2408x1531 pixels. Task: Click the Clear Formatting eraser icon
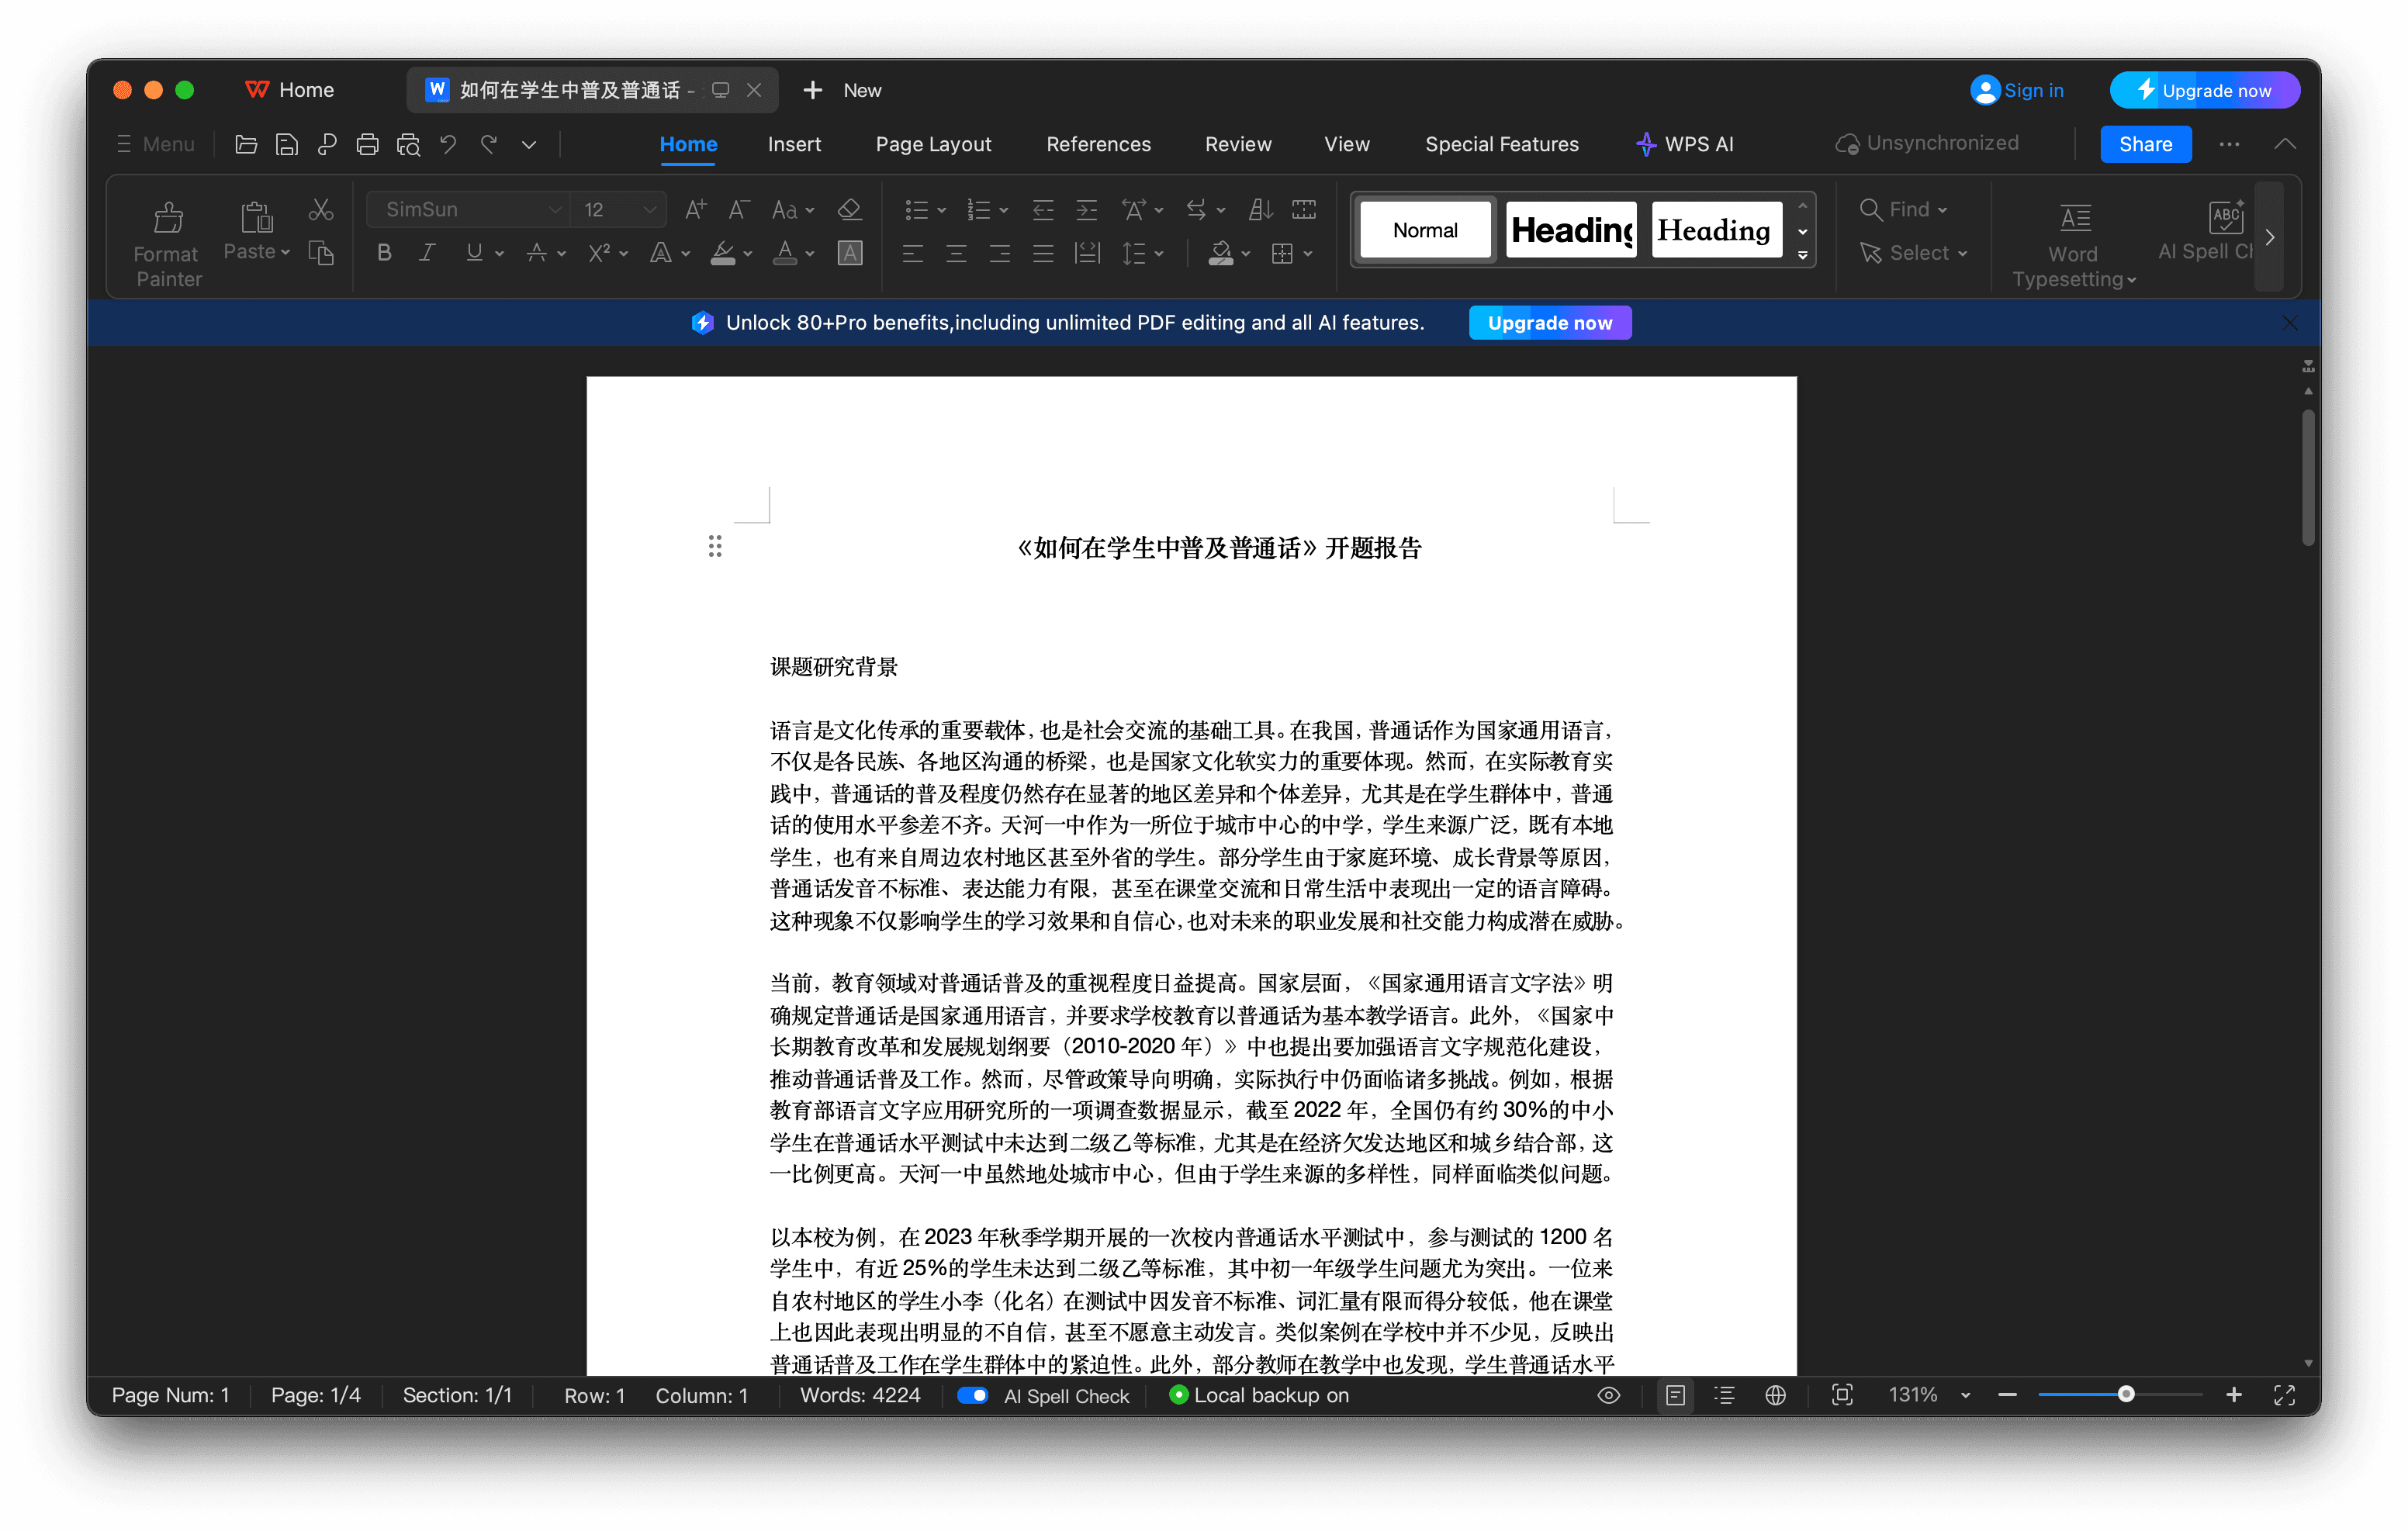coord(849,209)
